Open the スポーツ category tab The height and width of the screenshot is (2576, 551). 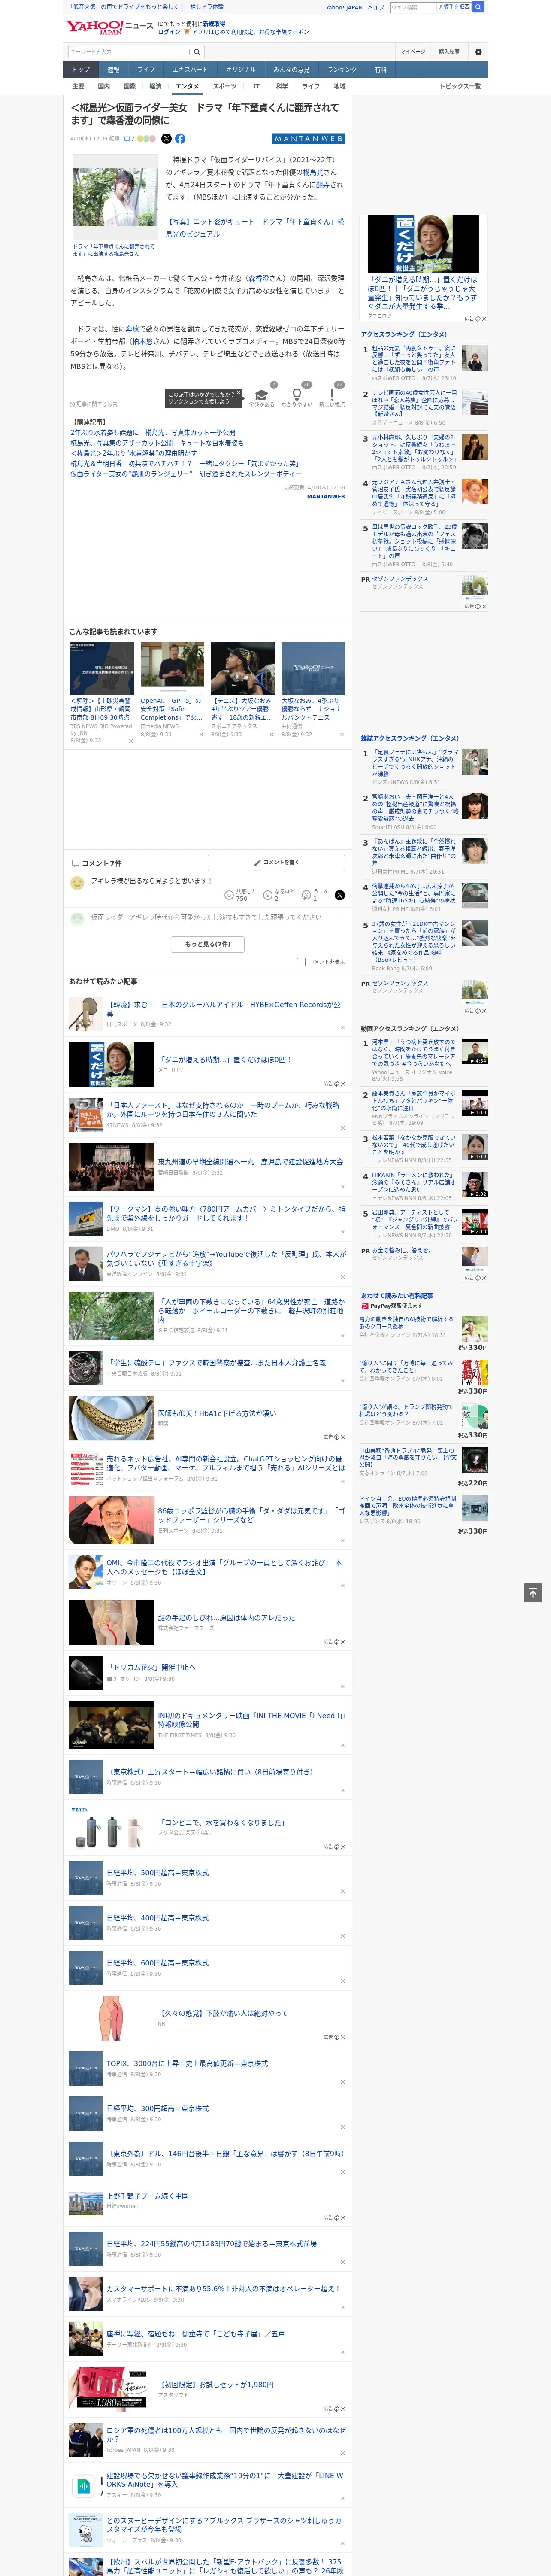pos(225,86)
